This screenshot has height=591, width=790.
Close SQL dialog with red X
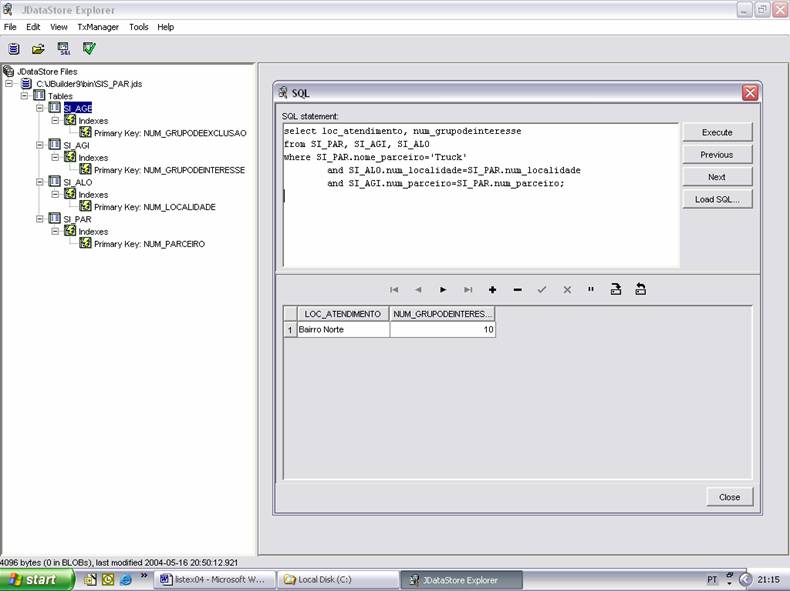(x=750, y=93)
